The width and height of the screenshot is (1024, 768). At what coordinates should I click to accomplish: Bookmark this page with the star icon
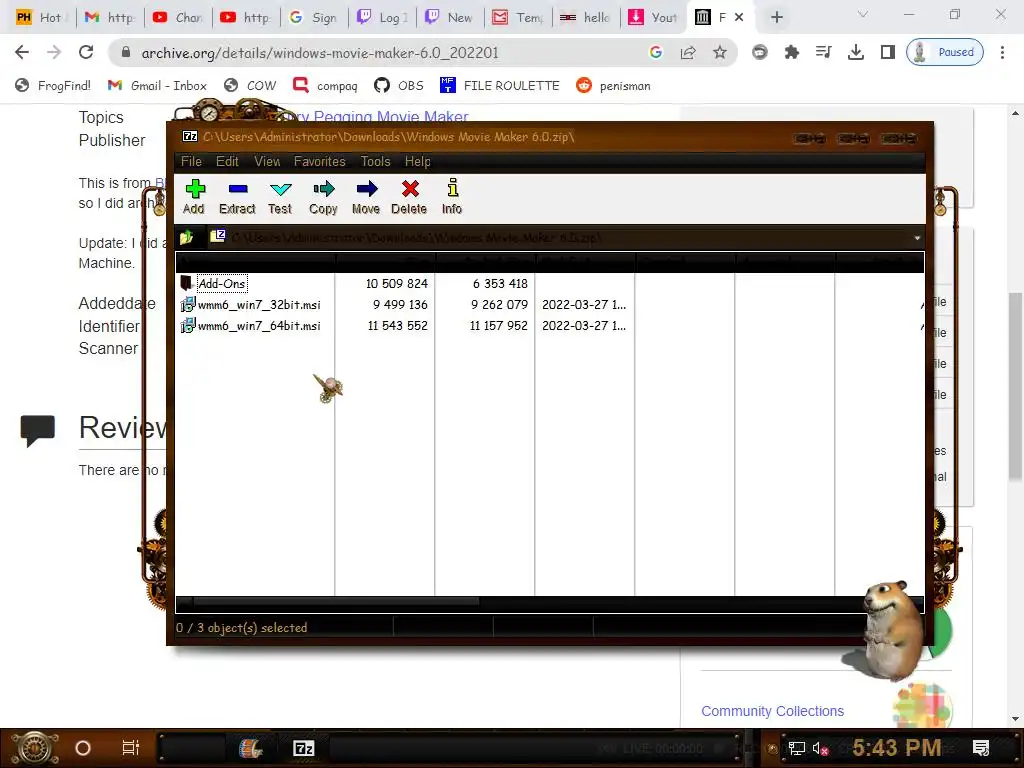point(720,52)
